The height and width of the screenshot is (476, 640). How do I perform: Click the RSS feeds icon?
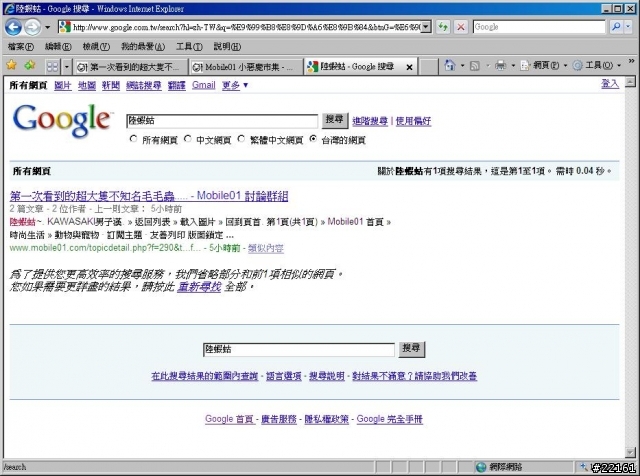(x=475, y=65)
